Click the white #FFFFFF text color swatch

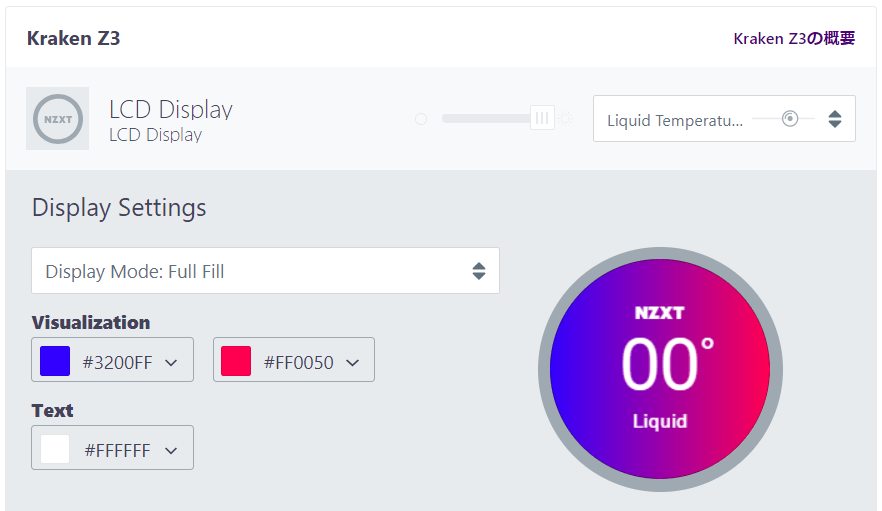pyautogui.click(x=55, y=449)
